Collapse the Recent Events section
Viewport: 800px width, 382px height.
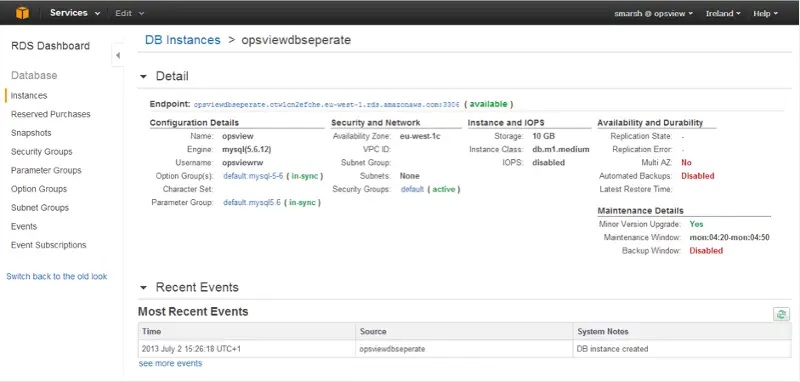(144, 288)
